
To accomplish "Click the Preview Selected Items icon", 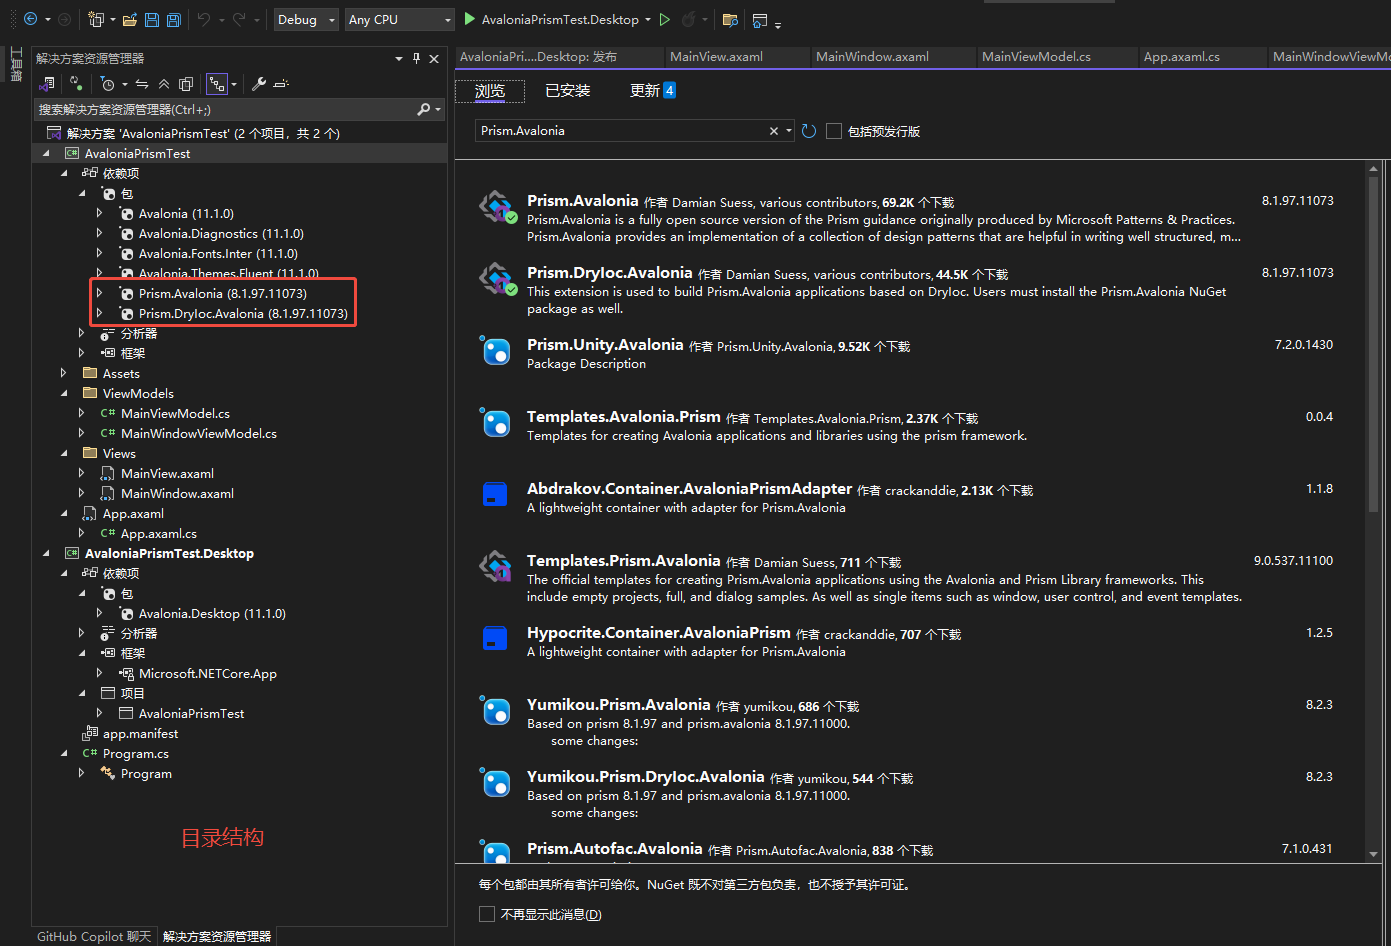I will tap(281, 84).
